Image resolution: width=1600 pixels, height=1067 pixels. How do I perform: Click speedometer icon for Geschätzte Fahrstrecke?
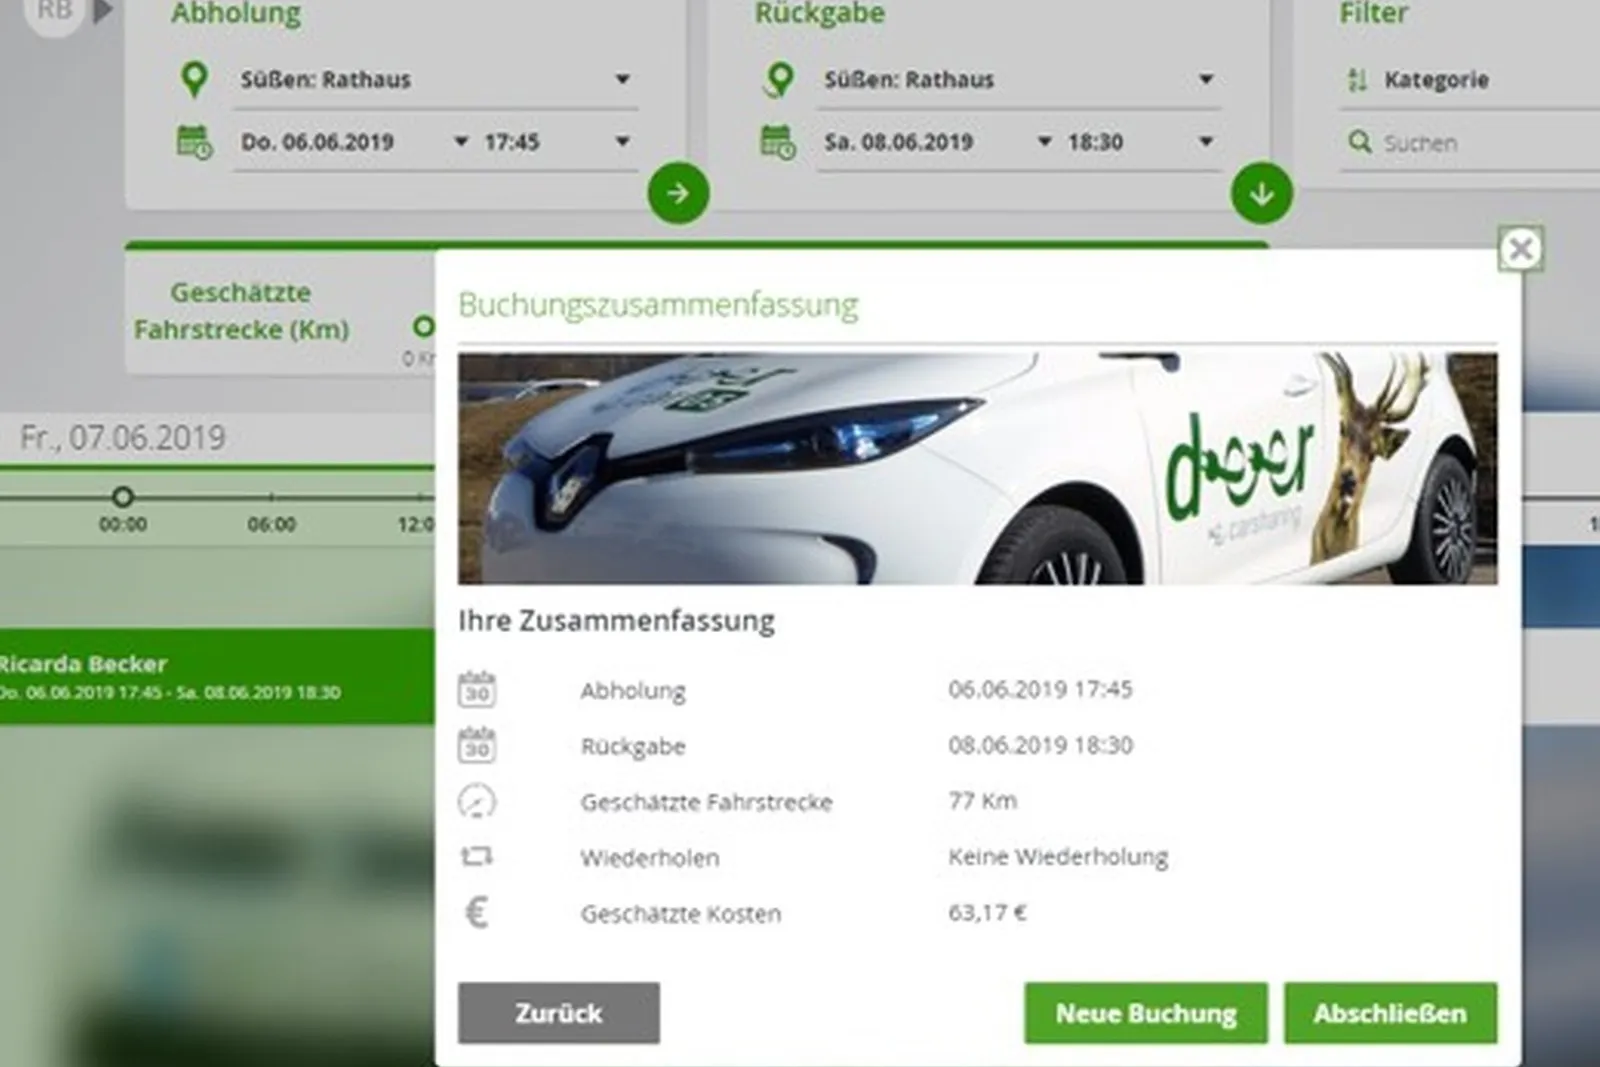click(477, 802)
